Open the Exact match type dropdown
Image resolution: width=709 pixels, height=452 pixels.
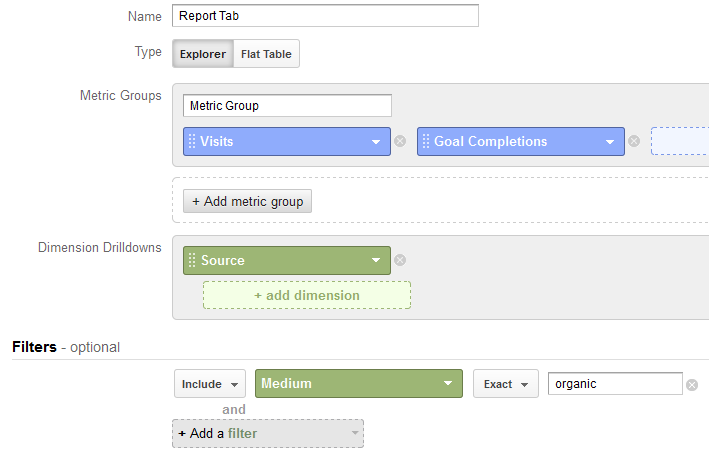coord(505,384)
